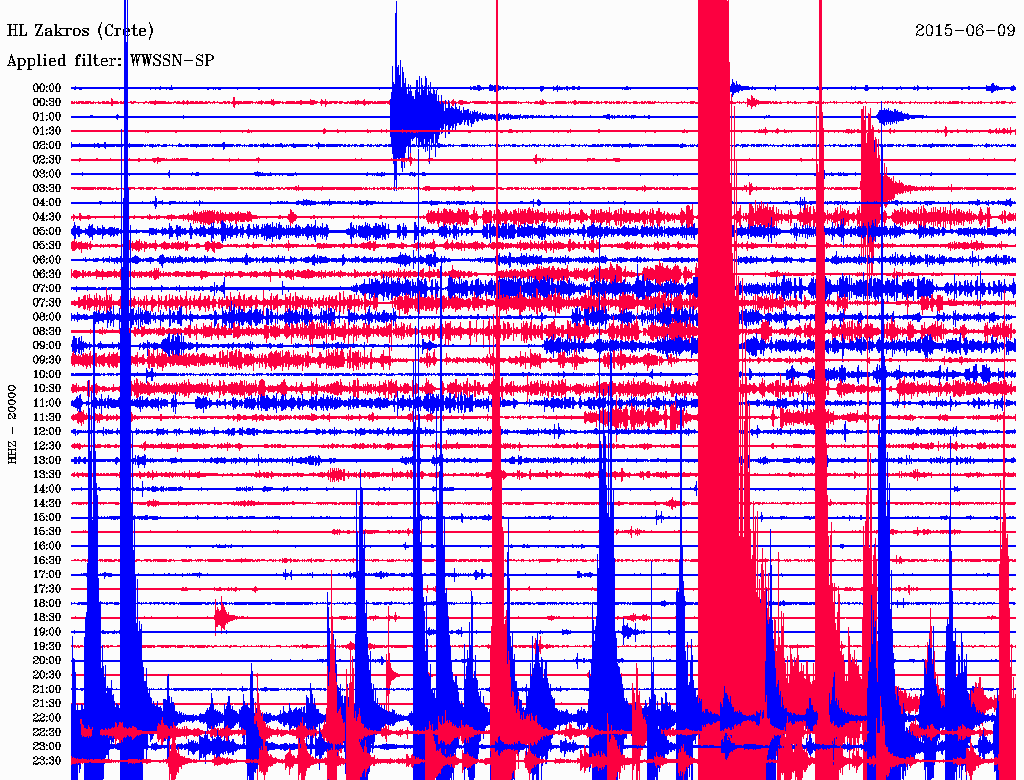
Task: Click the 'Applied filter: WWSSN-SP' label
Action: click(x=110, y=61)
